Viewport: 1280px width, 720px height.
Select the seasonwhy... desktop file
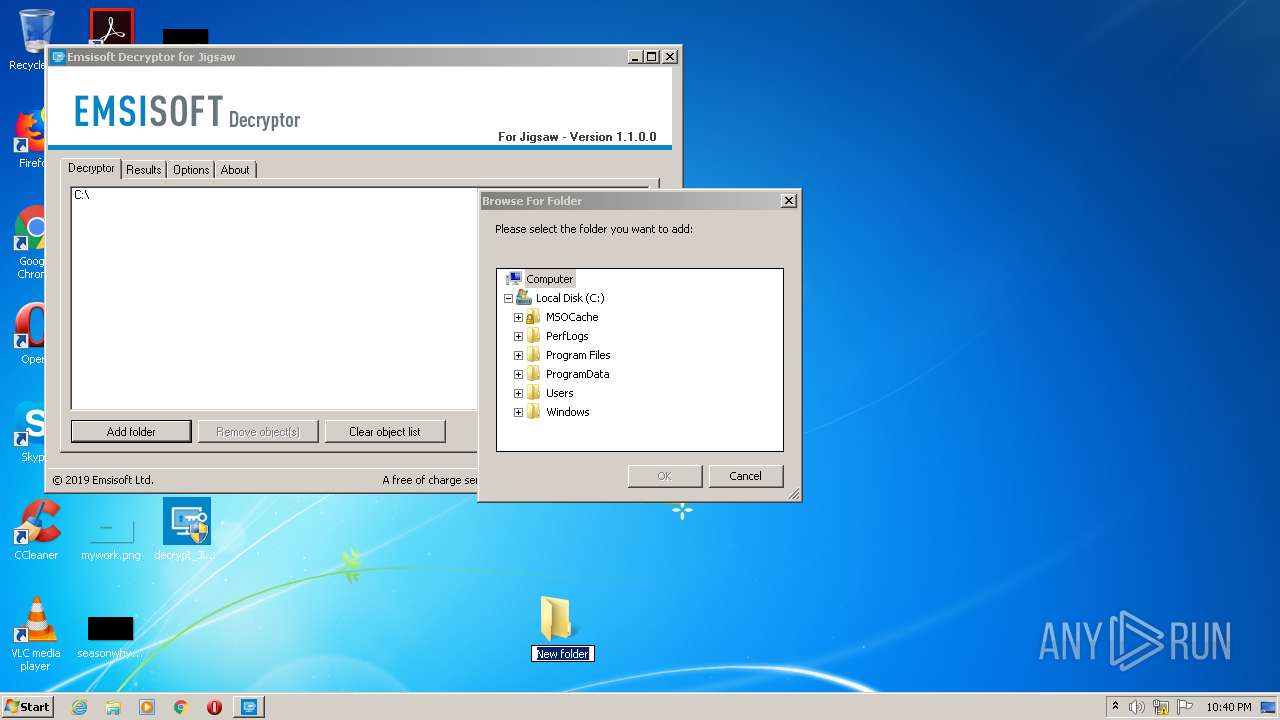pyautogui.click(x=110, y=638)
